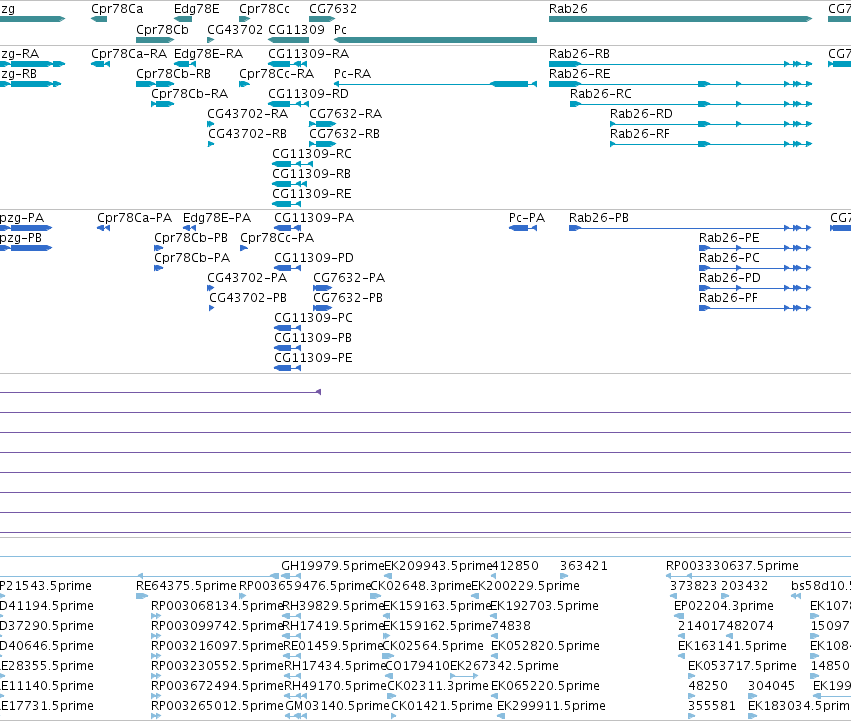Click the Cpr78Ca-RA transcript label
The width and height of the screenshot is (851, 721).
129,54
